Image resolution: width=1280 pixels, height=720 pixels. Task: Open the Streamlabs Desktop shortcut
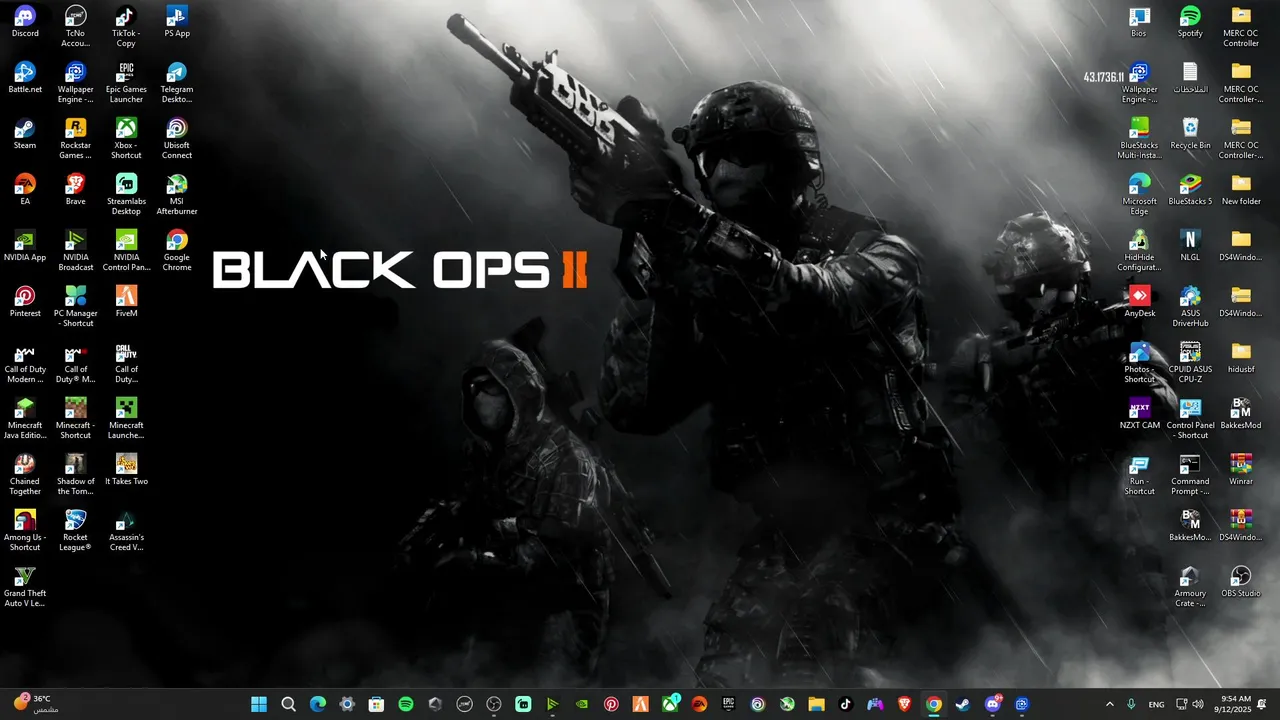(x=126, y=195)
